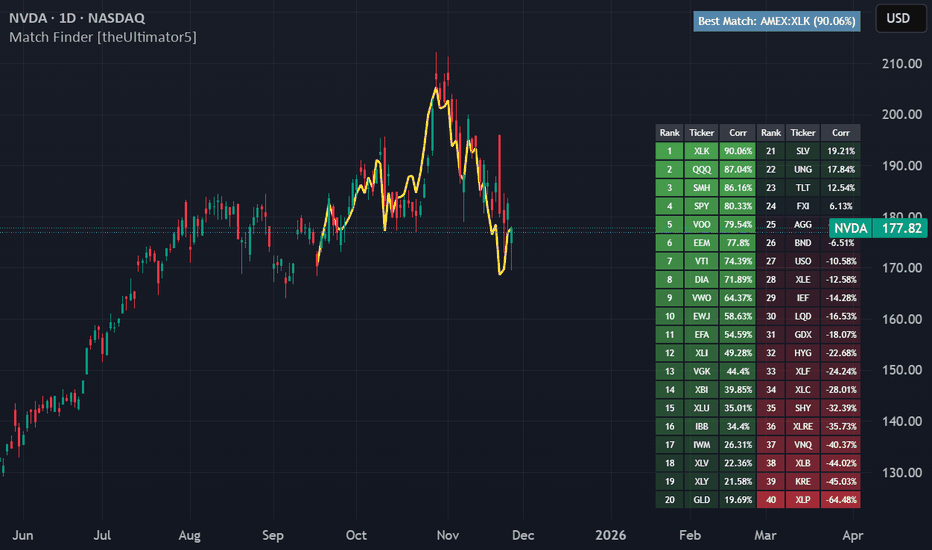932x550 pixels.
Task: Click the first Rank column header
Action: coord(669,133)
